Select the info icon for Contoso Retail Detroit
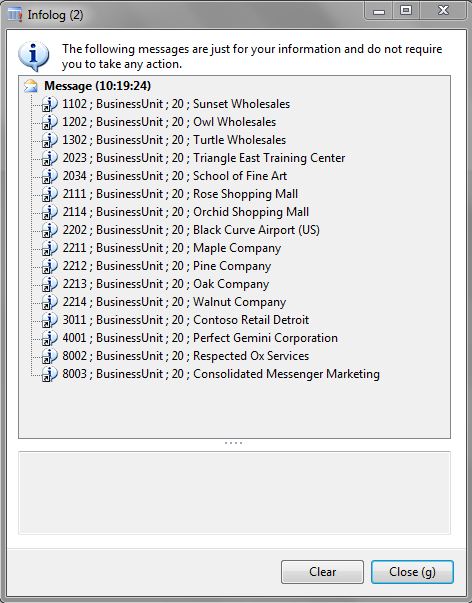This screenshot has height=603, width=472. pyautogui.click(x=49, y=320)
